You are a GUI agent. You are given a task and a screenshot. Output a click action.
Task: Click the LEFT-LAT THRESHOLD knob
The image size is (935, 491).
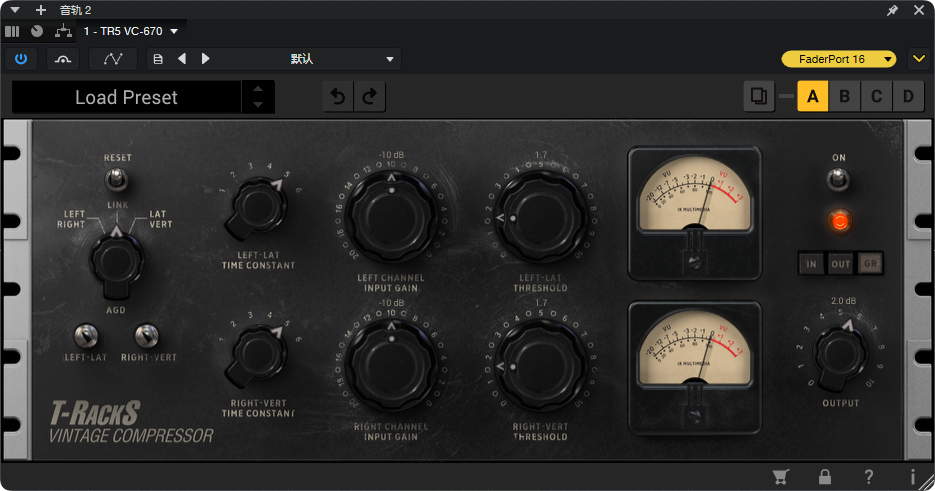tap(540, 218)
